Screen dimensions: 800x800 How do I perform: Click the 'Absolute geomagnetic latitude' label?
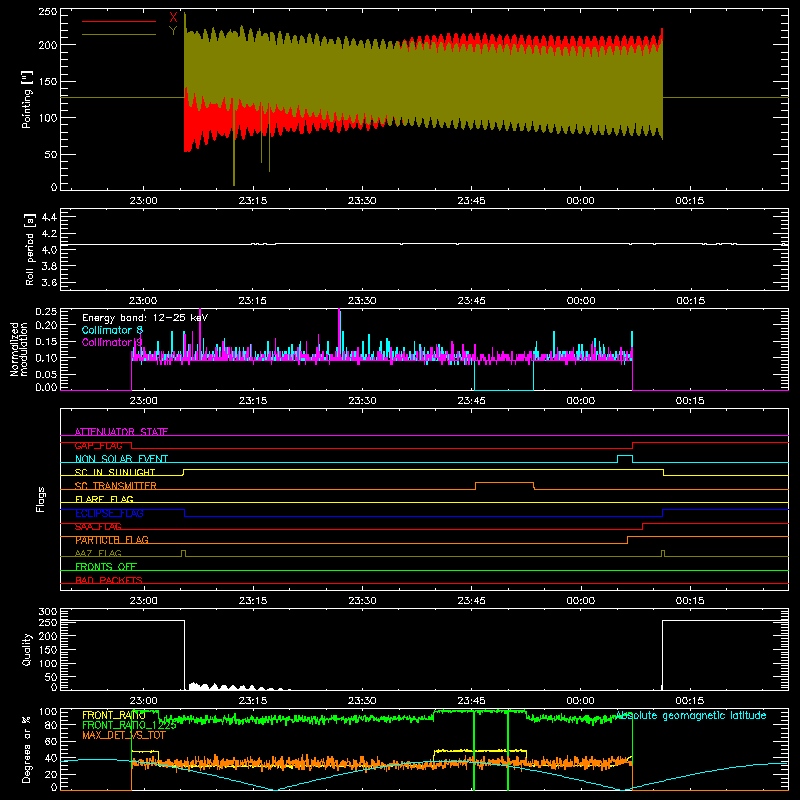tap(691, 715)
